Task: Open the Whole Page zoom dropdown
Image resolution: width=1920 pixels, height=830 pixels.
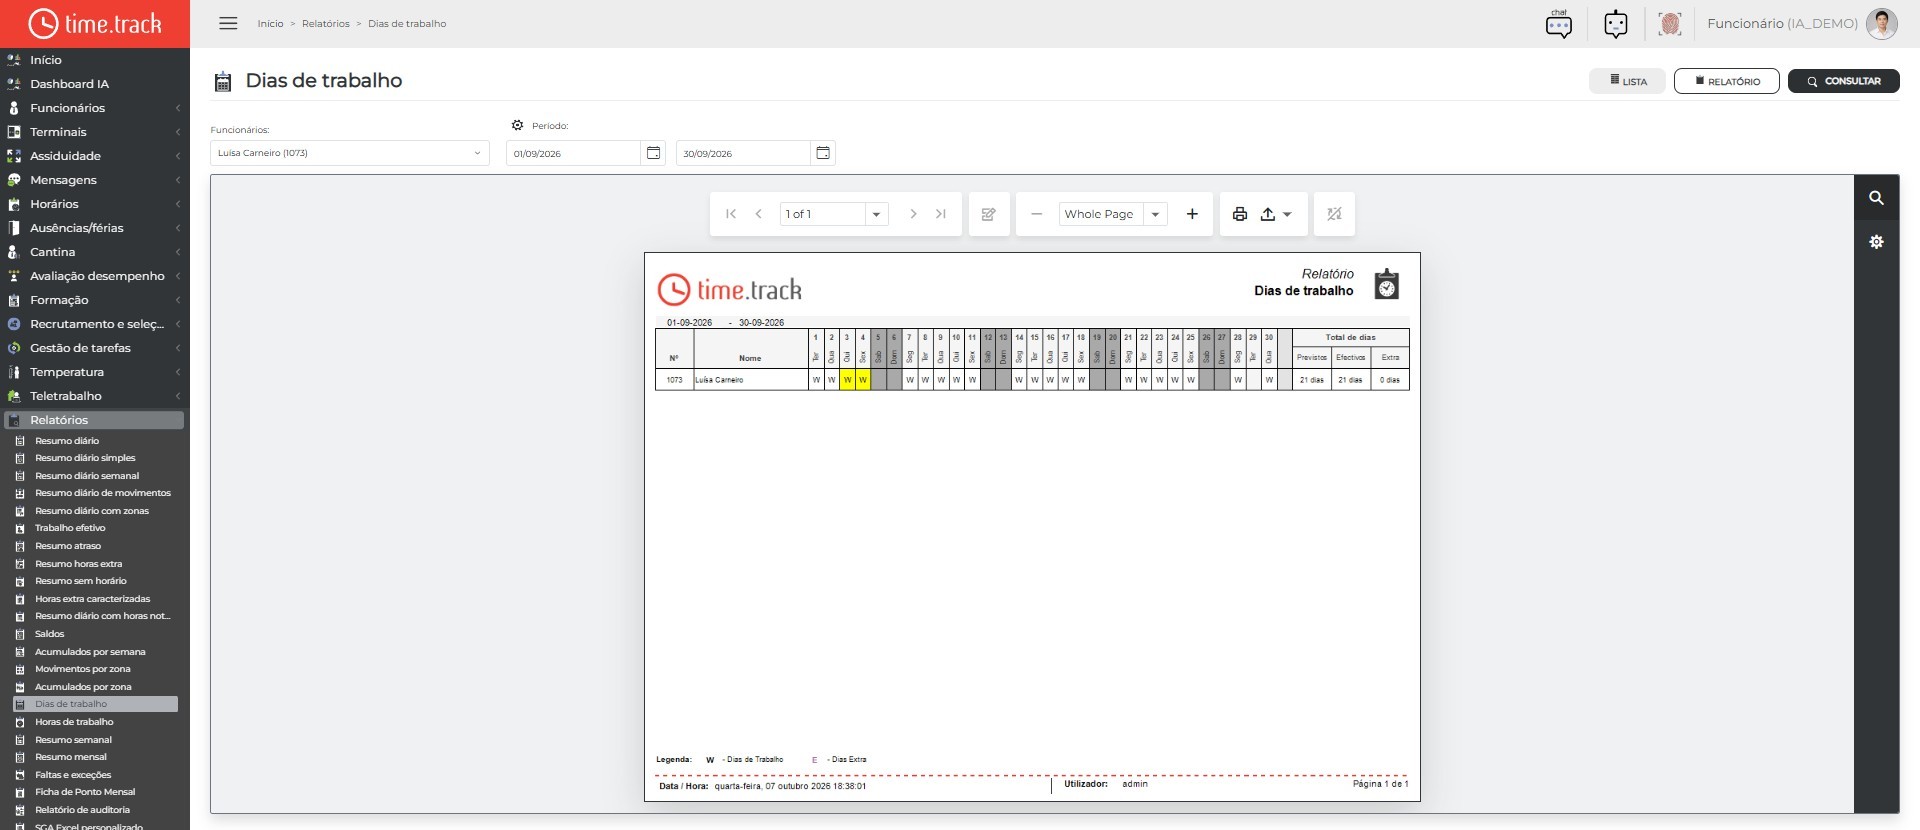Action: click(x=1155, y=214)
